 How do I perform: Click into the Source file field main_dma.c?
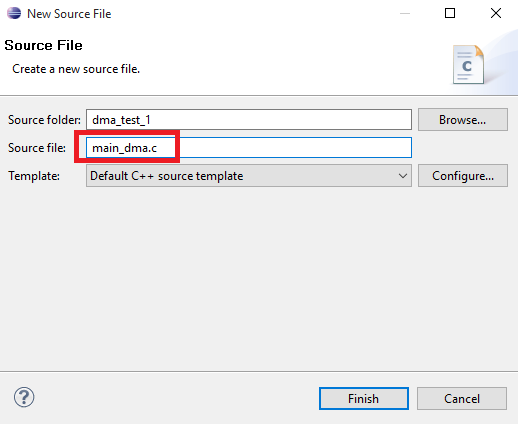tap(249, 148)
